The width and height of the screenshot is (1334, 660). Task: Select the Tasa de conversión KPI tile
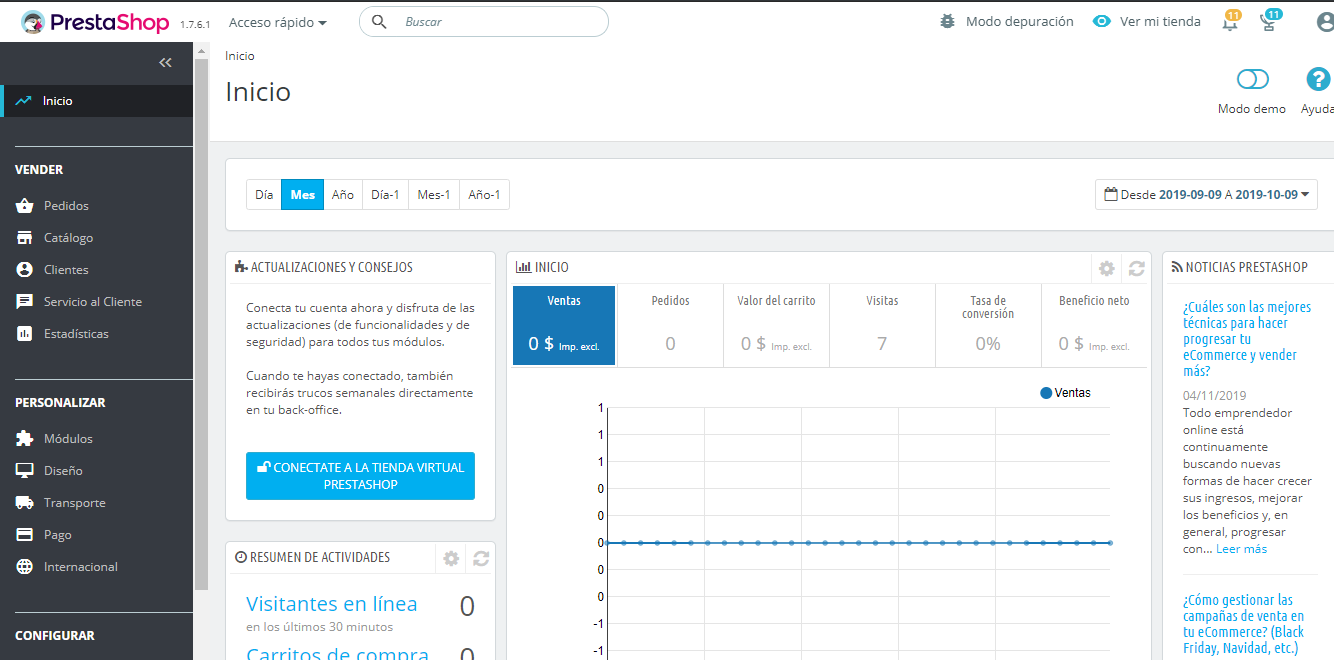click(x=988, y=325)
